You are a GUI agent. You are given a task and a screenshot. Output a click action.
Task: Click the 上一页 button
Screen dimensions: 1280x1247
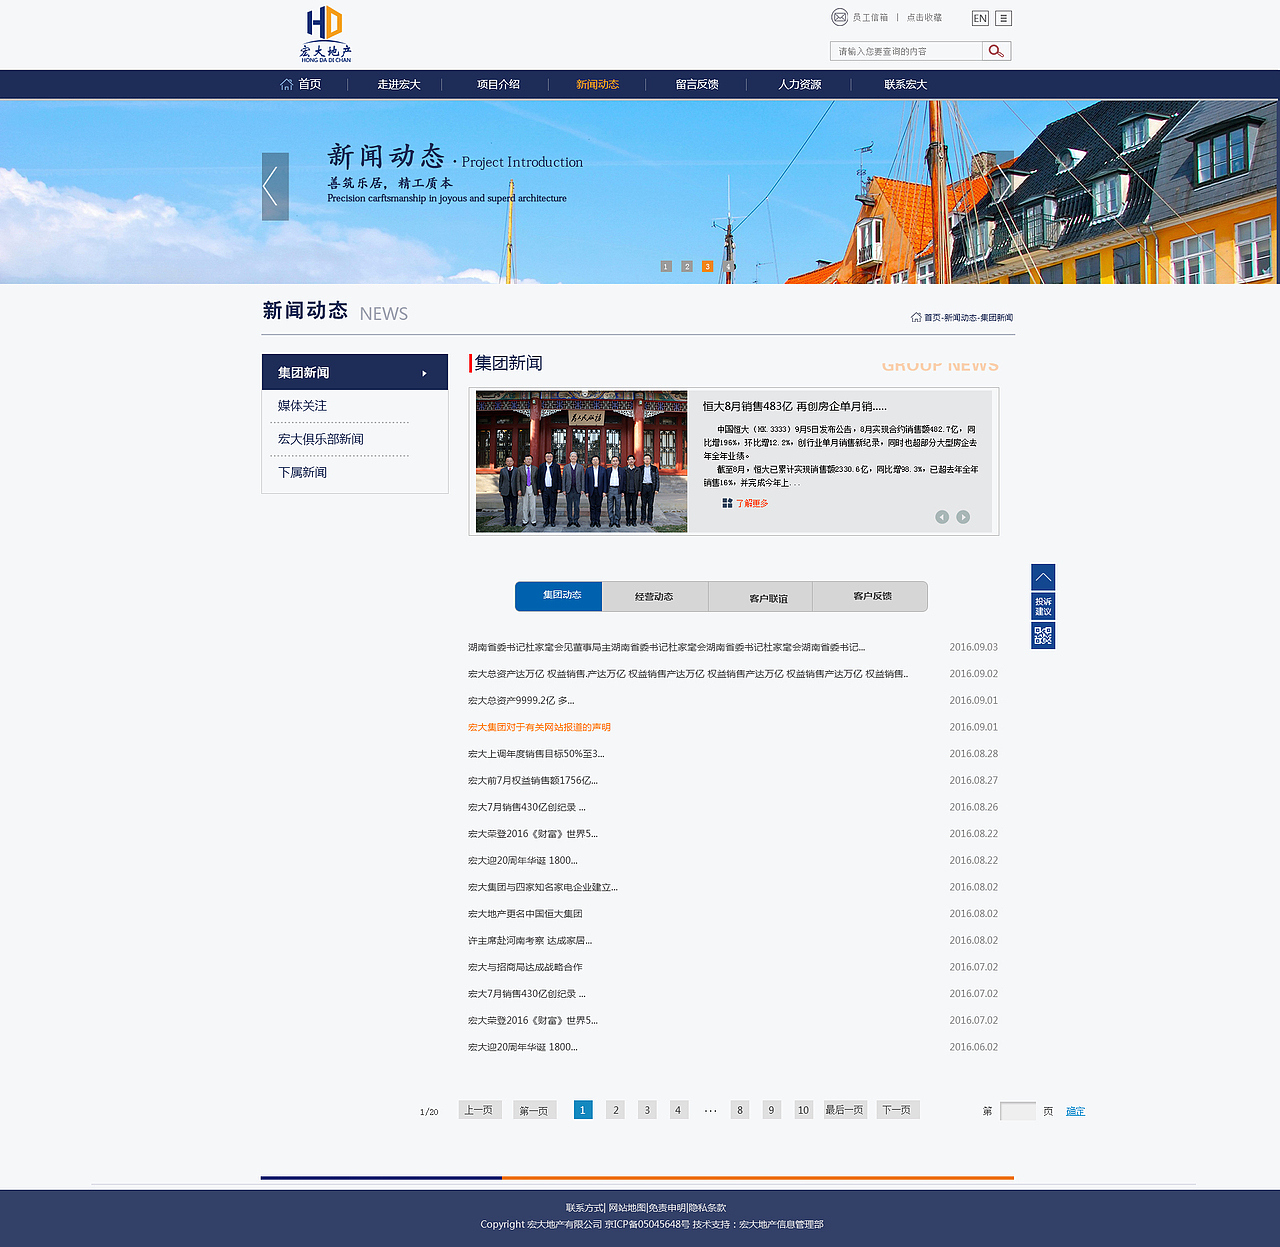click(x=480, y=1110)
